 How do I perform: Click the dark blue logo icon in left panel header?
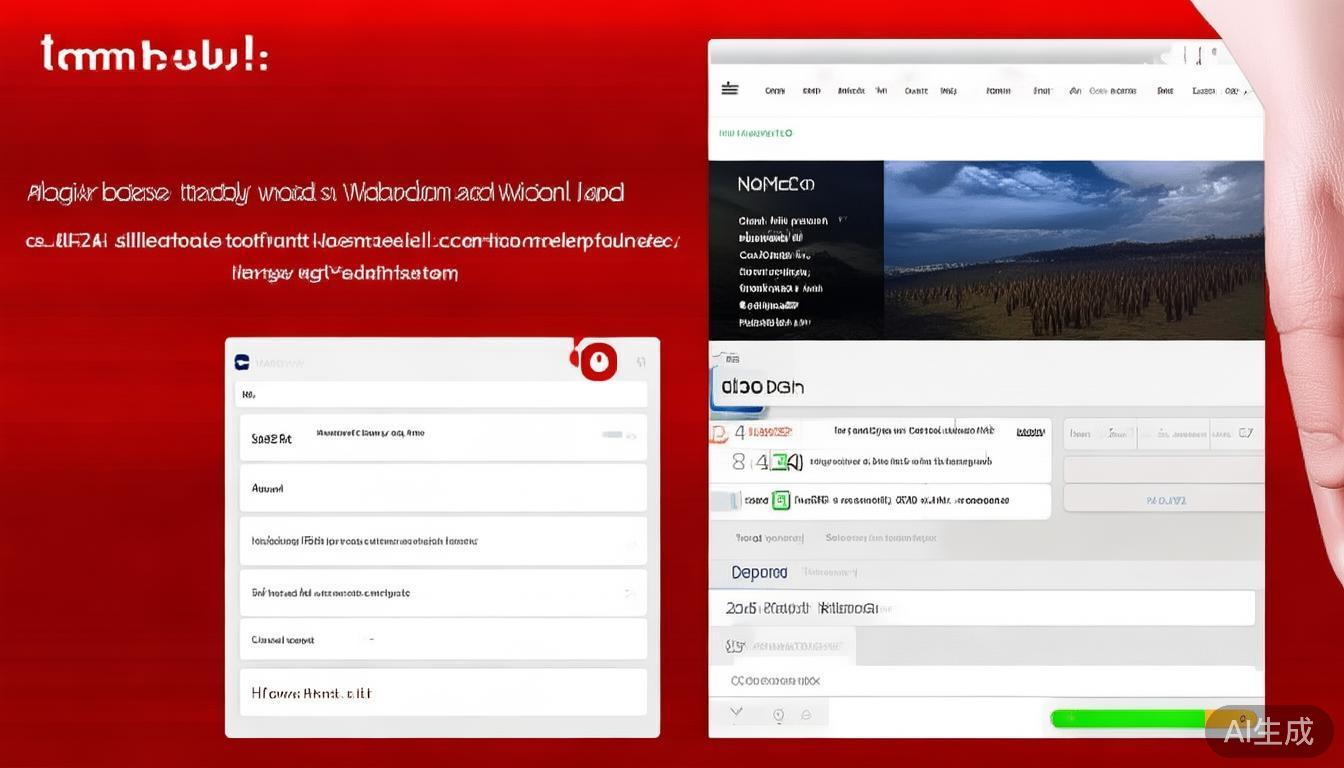(x=242, y=362)
